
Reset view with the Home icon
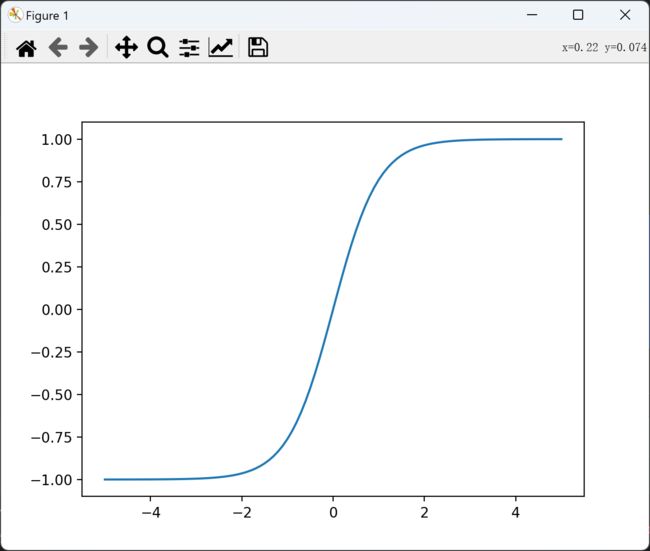(26, 48)
